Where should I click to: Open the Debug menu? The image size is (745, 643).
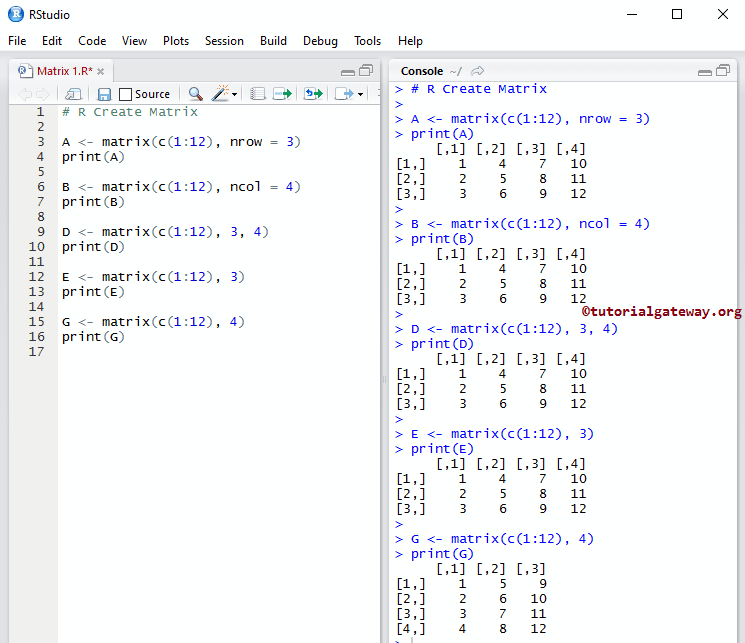click(320, 41)
